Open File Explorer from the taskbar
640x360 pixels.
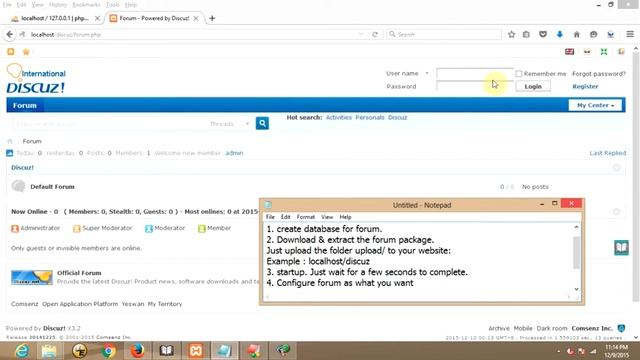49,351
